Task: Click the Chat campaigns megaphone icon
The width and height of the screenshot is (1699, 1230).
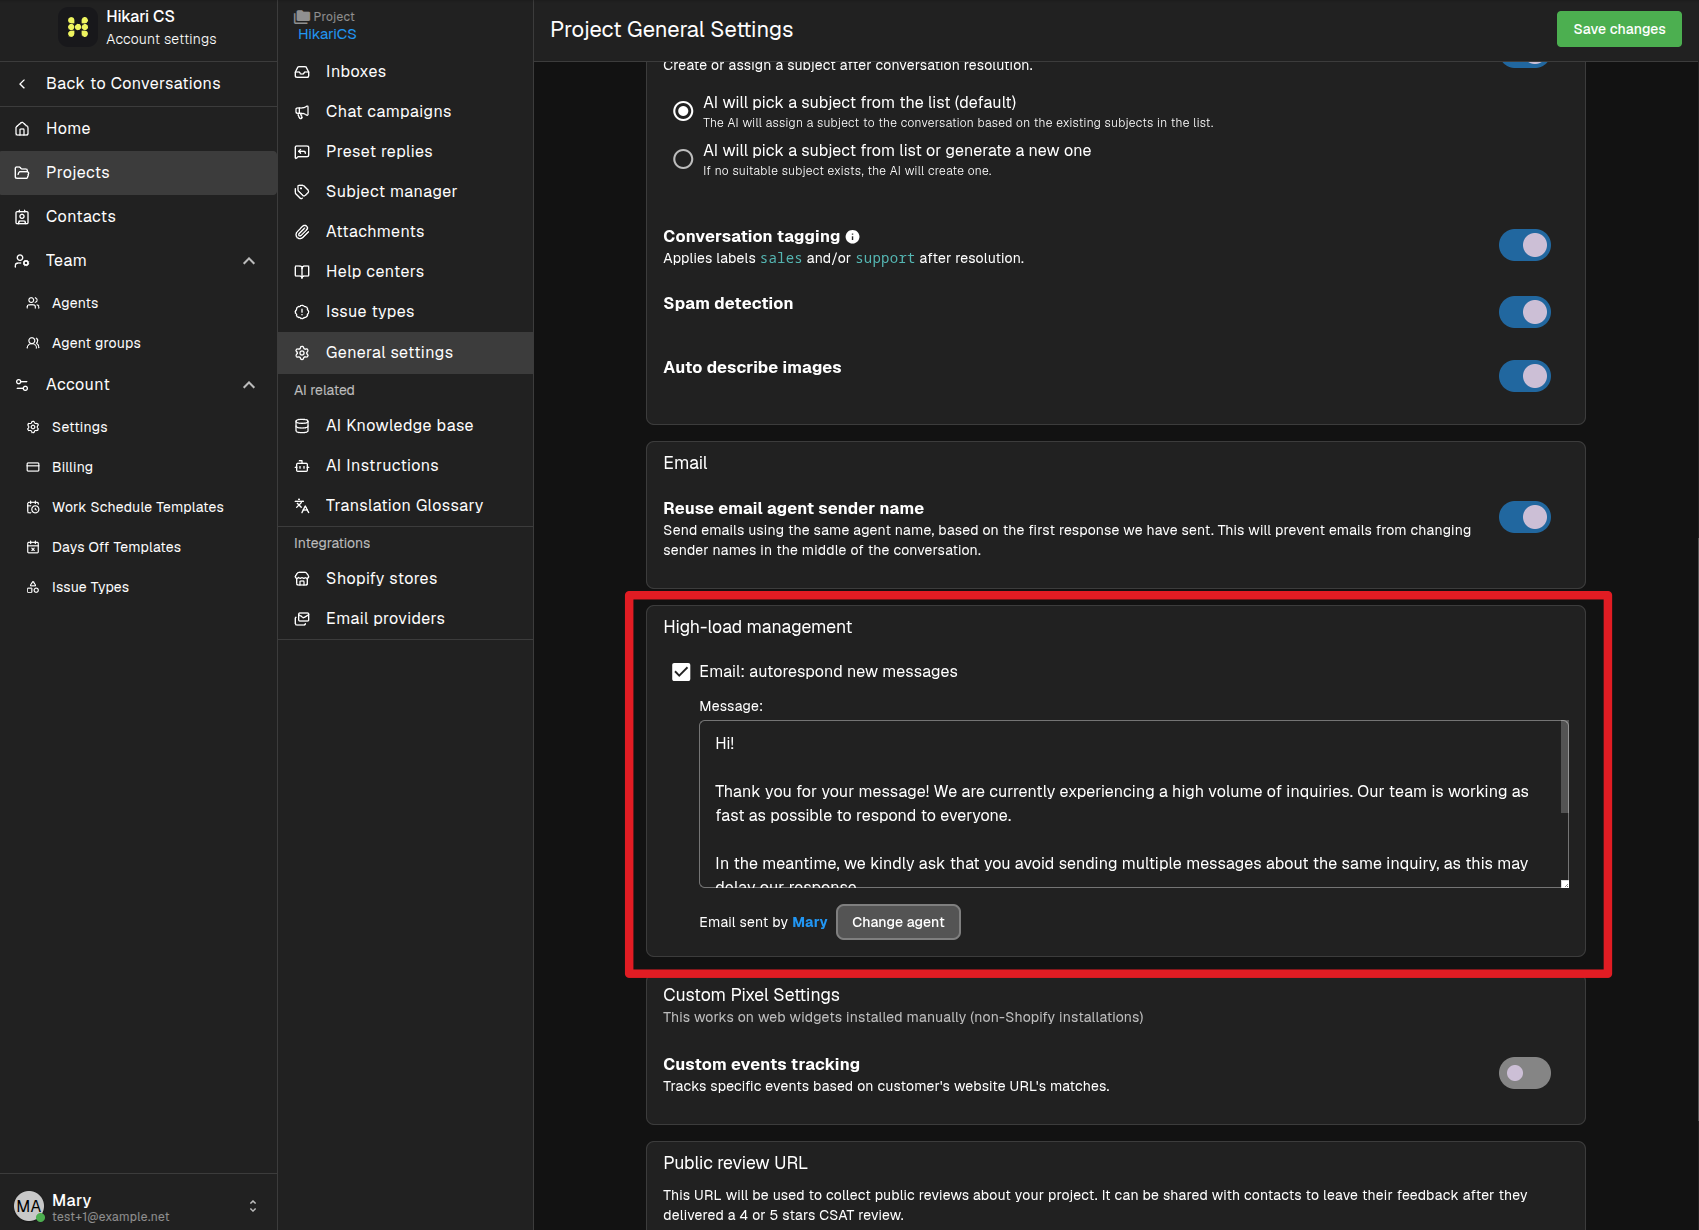Action: [x=302, y=112]
